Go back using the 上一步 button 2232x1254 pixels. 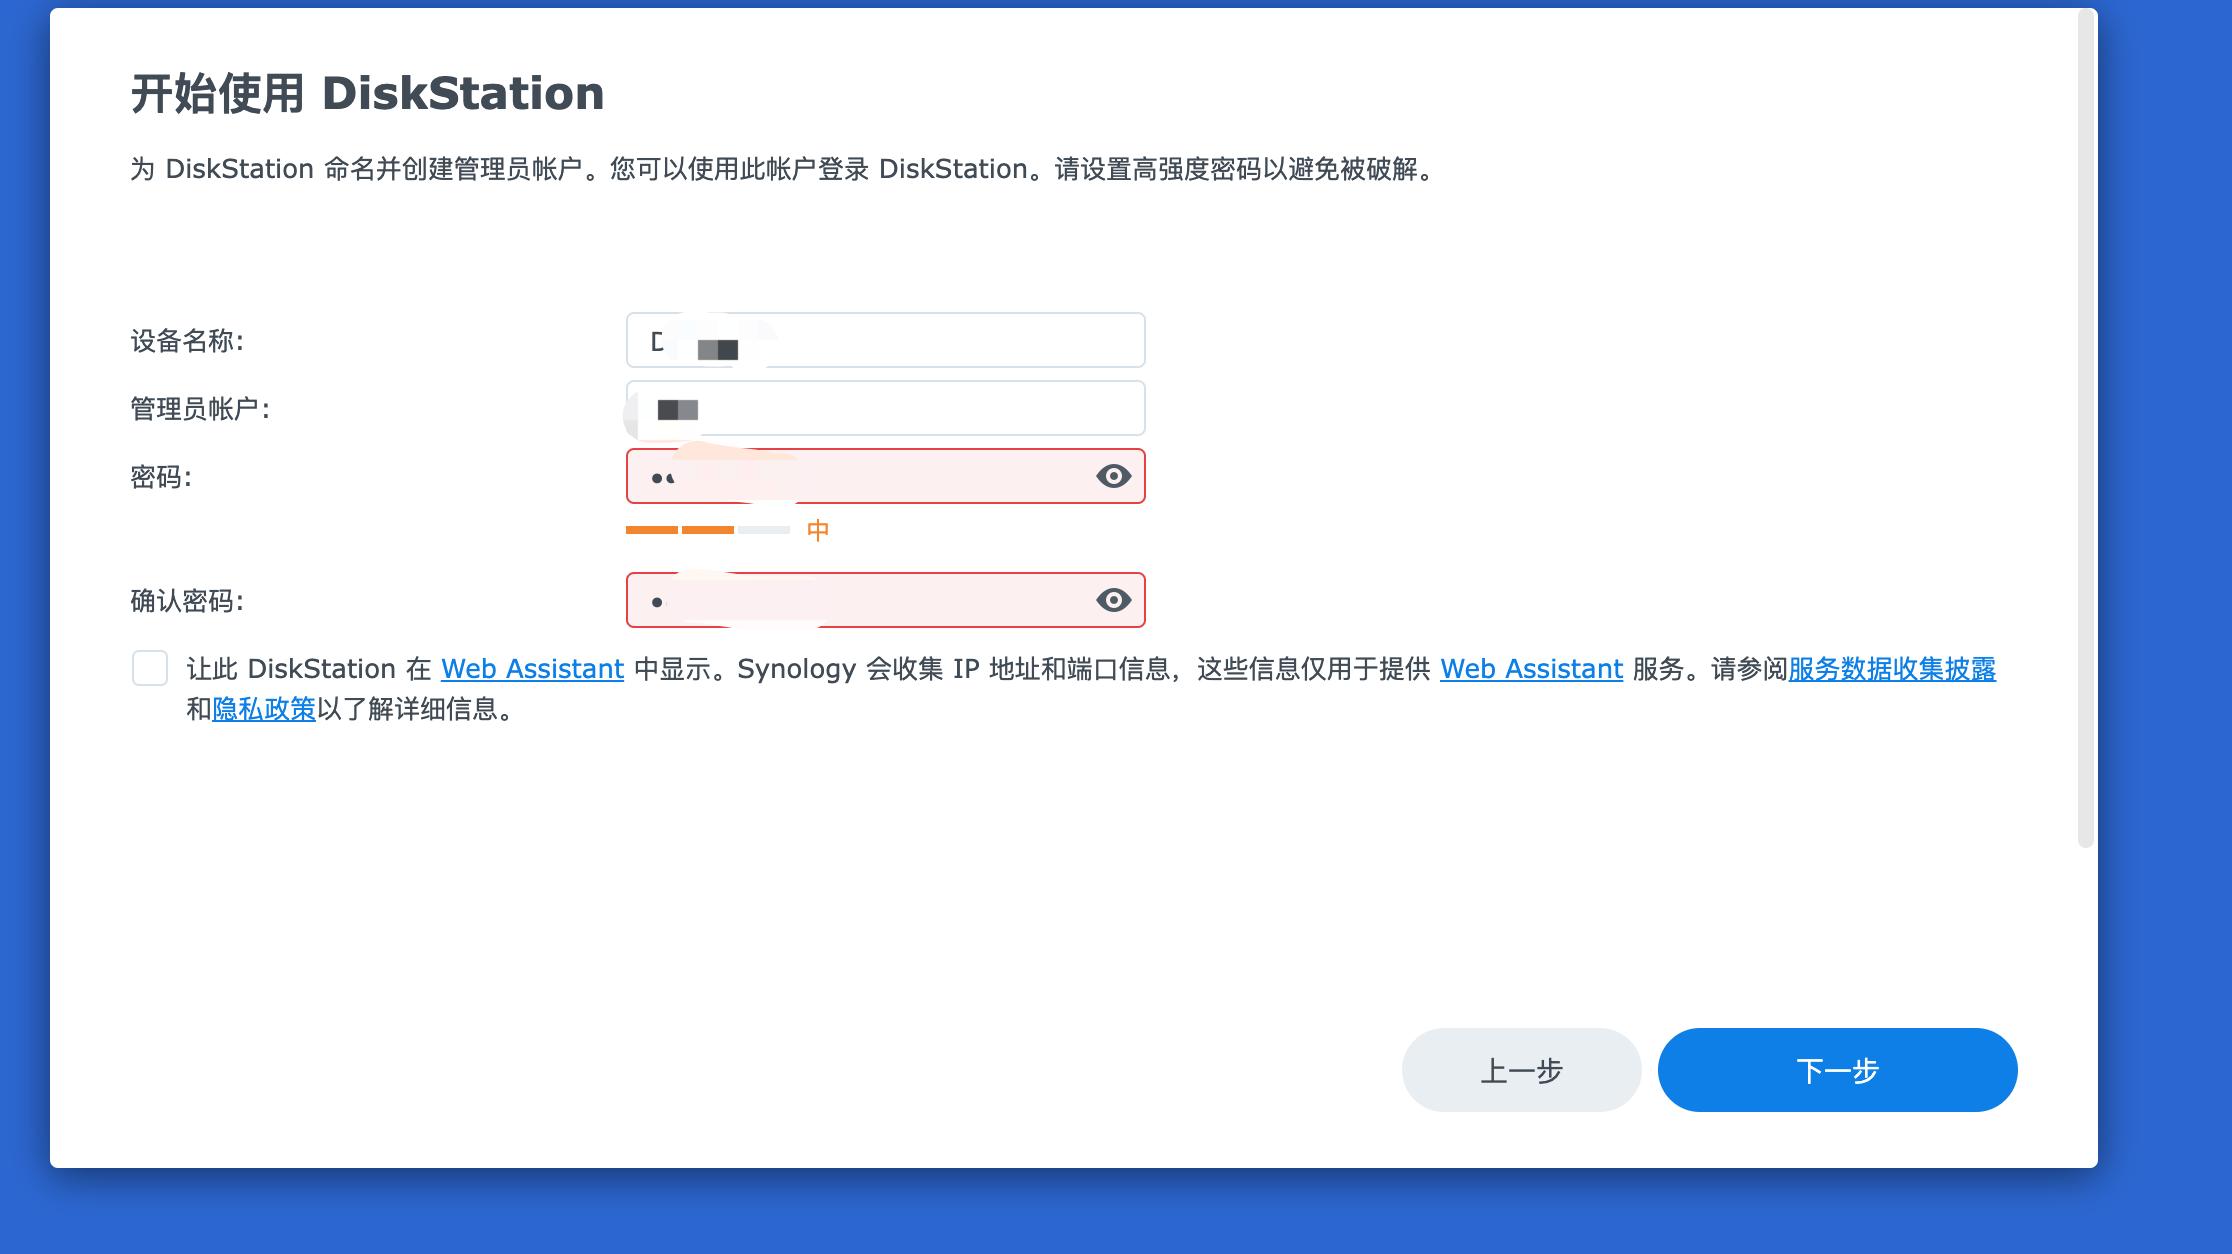(x=1521, y=1069)
